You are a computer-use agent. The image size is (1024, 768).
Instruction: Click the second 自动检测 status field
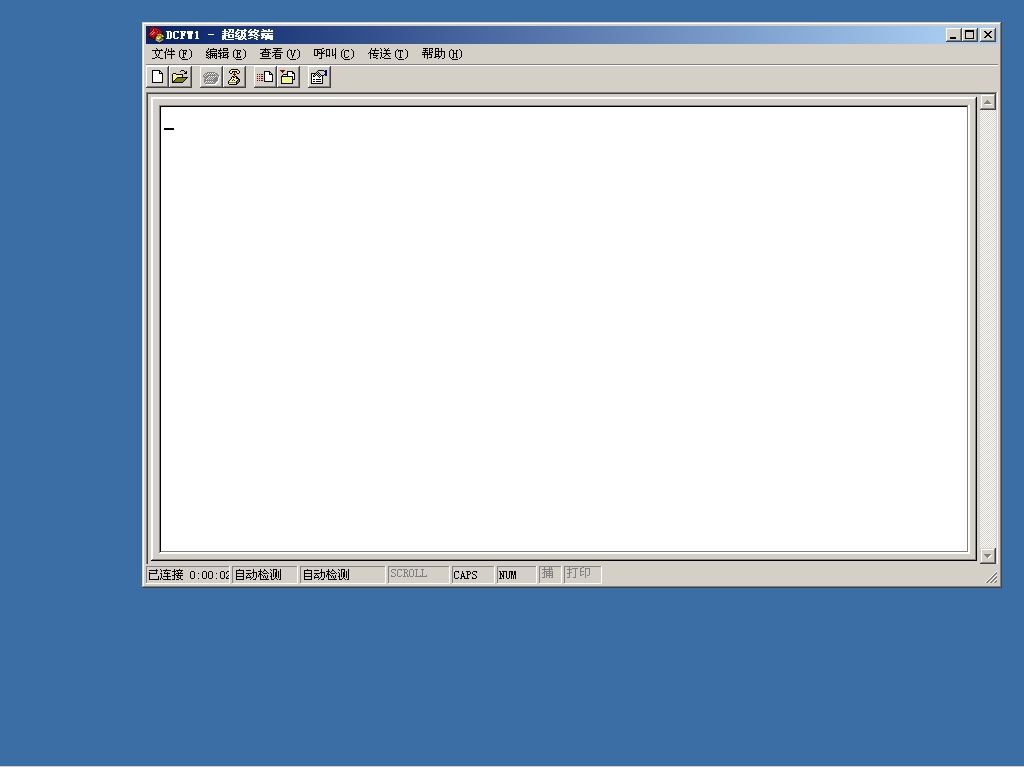(x=342, y=575)
